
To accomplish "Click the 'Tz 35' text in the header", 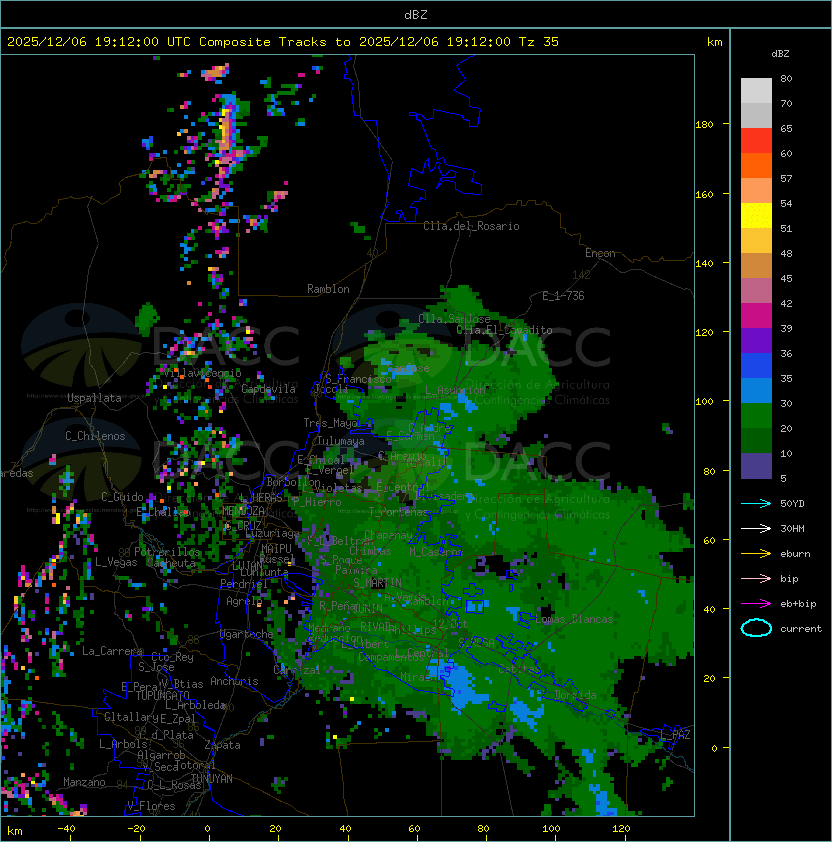I will (539, 42).
